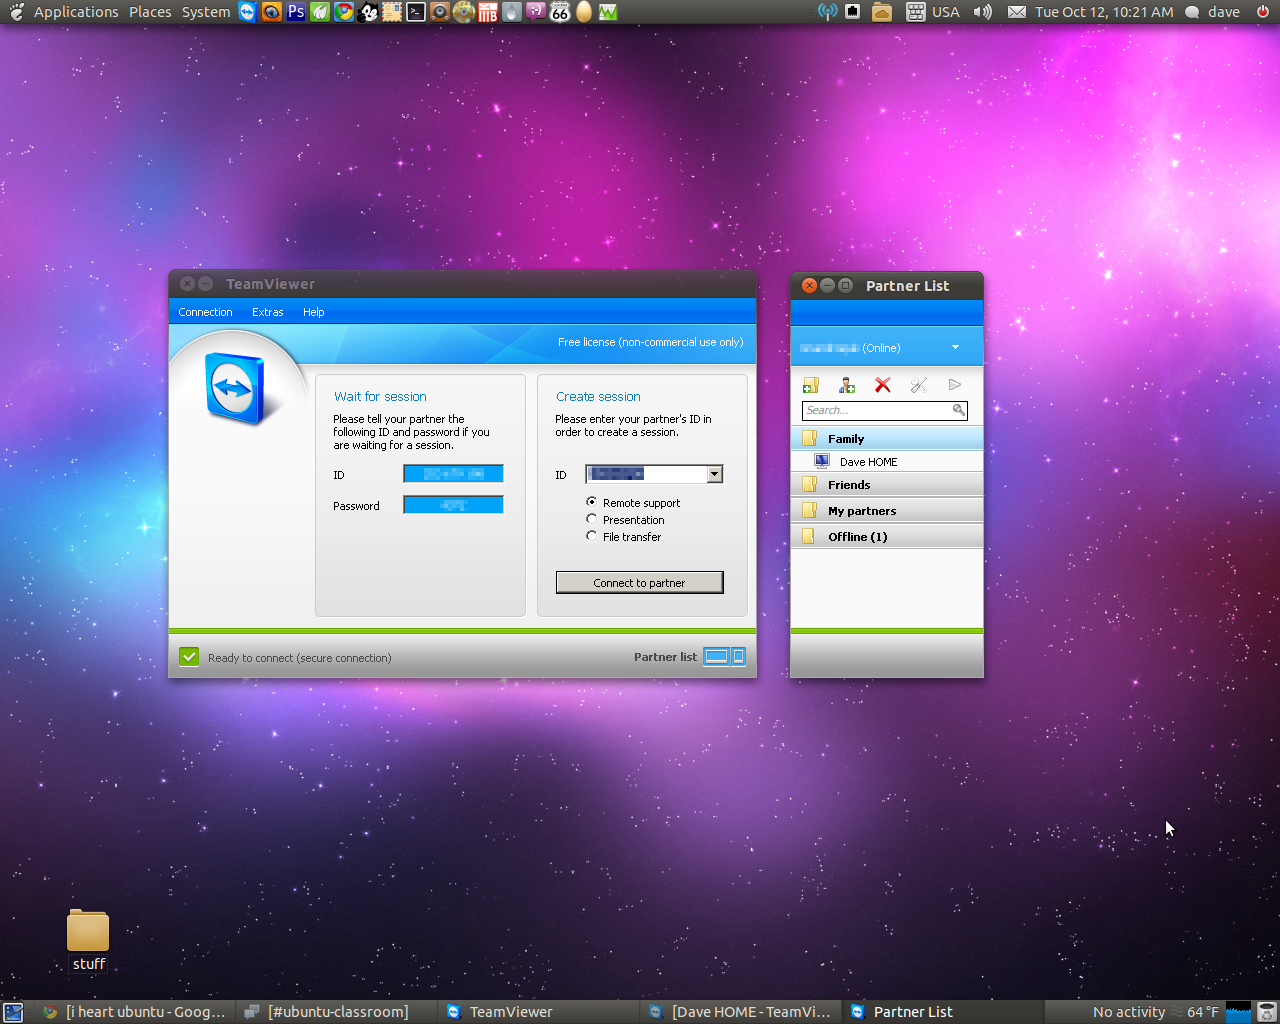Viewport: 1280px width, 1024px height.
Task: Click the Route 66 launcher icon
Action: point(560,12)
